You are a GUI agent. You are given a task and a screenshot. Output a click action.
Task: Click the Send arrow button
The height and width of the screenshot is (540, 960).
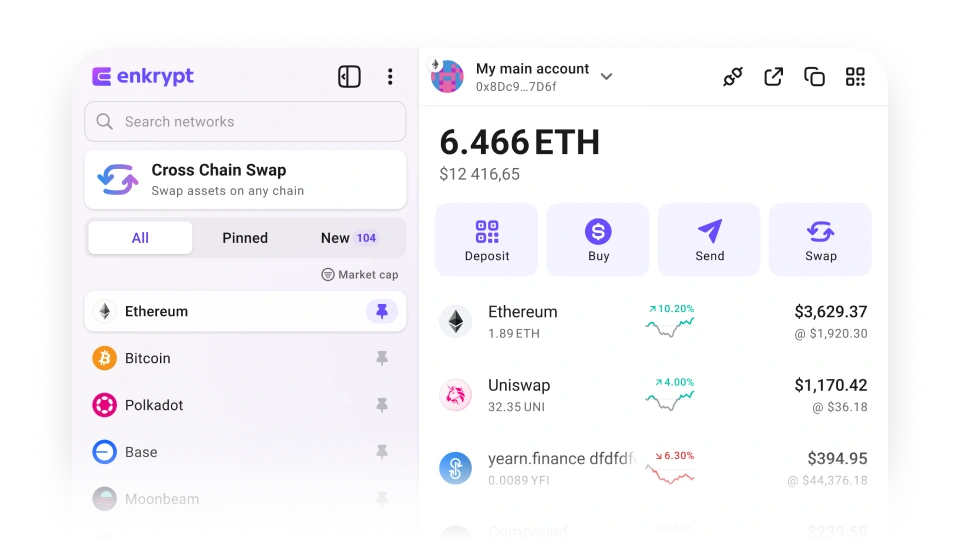709,239
